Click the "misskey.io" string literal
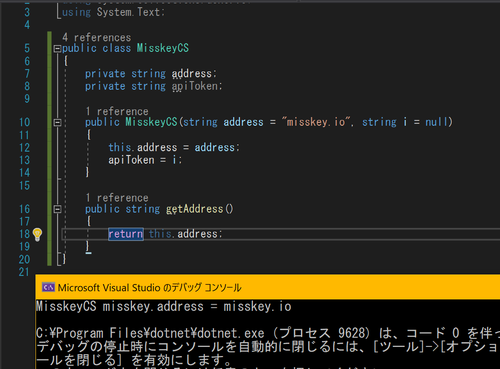Image resolution: width=500 pixels, height=369 pixels. click(x=317, y=122)
